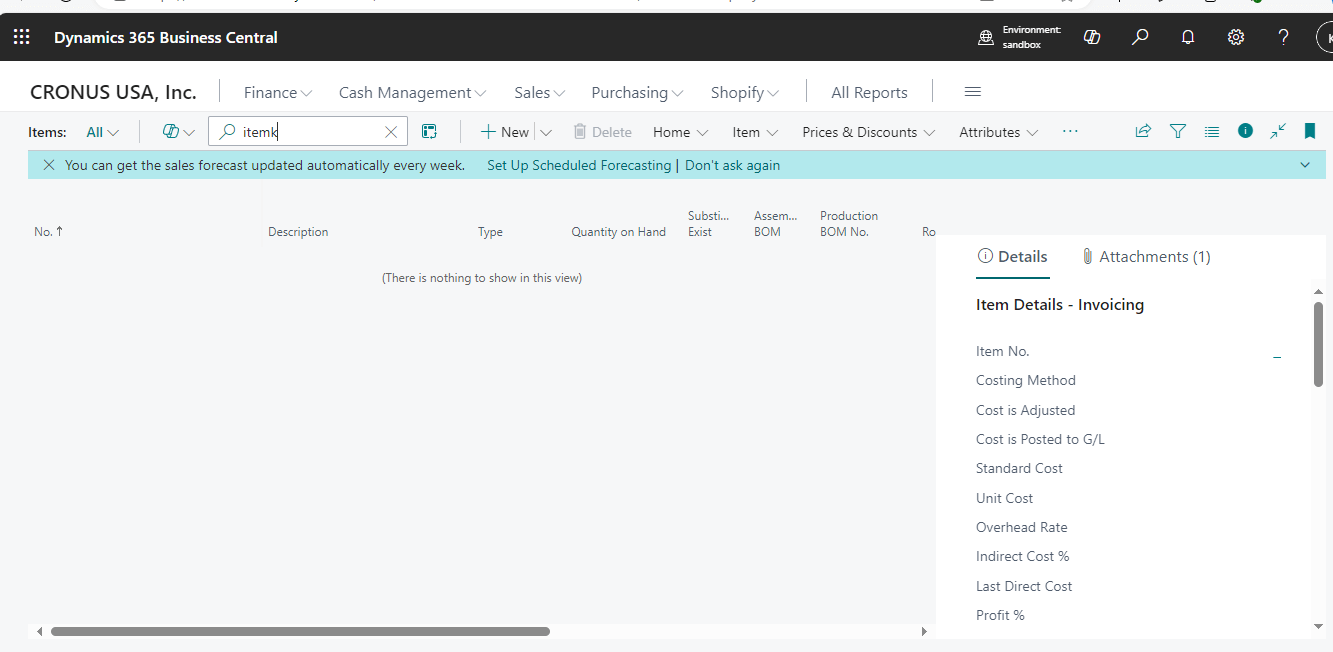Enable focus mode with the collapse arrows icon

pyautogui.click(x=1277, y=131)
